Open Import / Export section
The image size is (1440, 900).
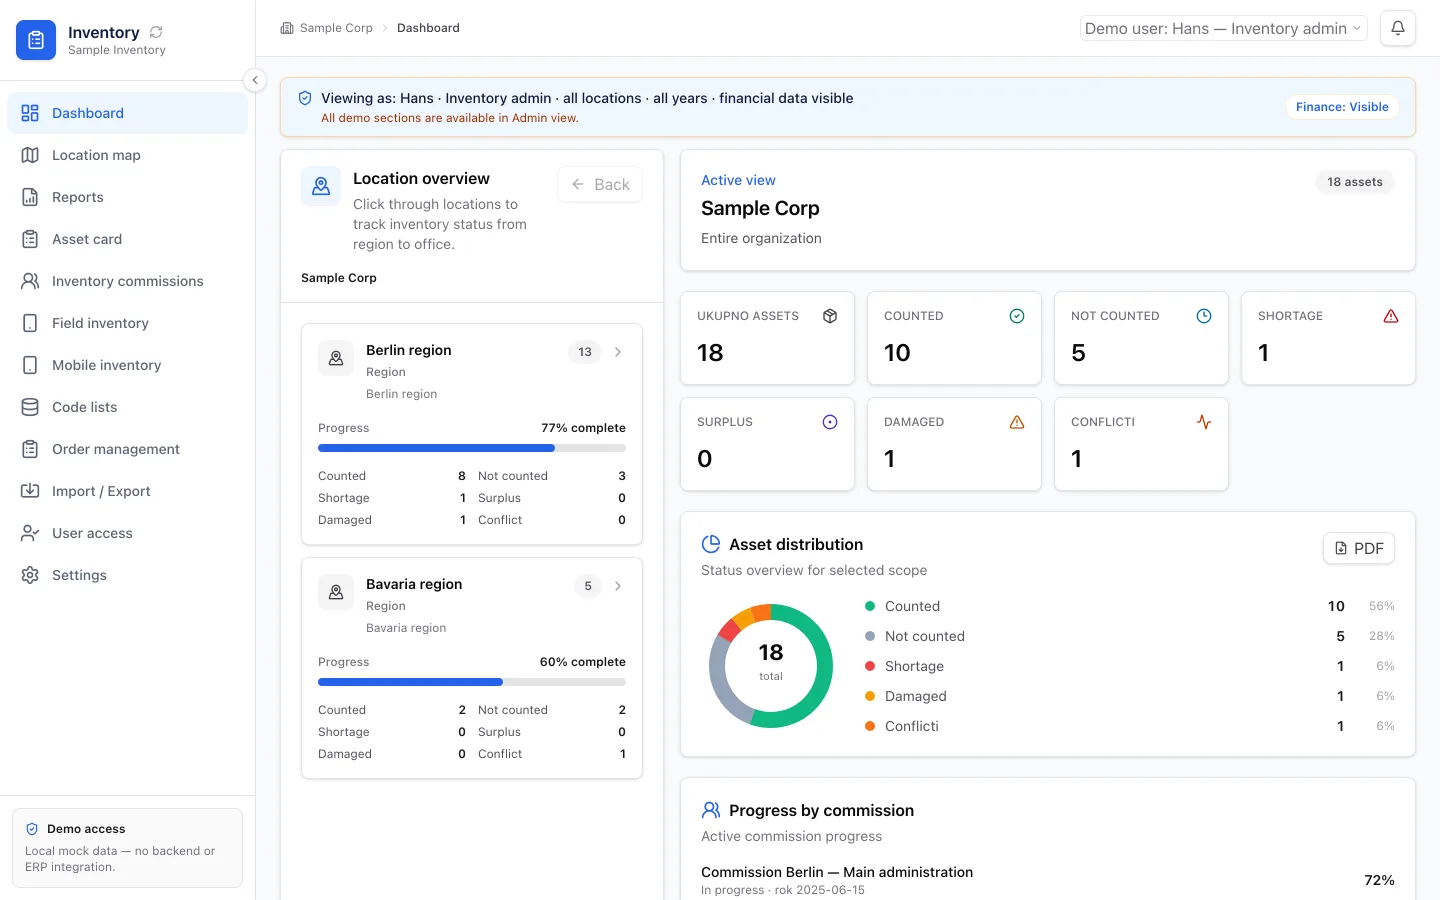pyautogui.click(x=128, y=491)
